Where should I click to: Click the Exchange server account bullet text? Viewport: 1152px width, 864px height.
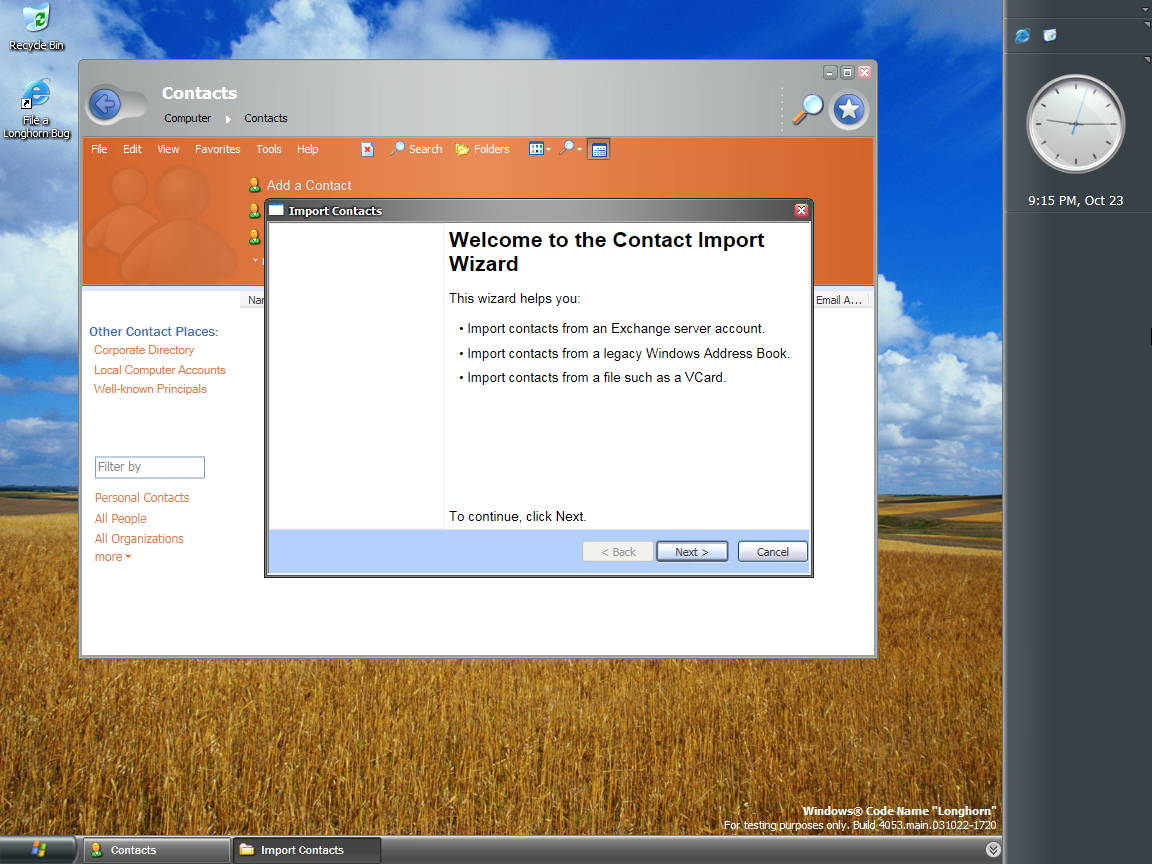click(616, 329)
